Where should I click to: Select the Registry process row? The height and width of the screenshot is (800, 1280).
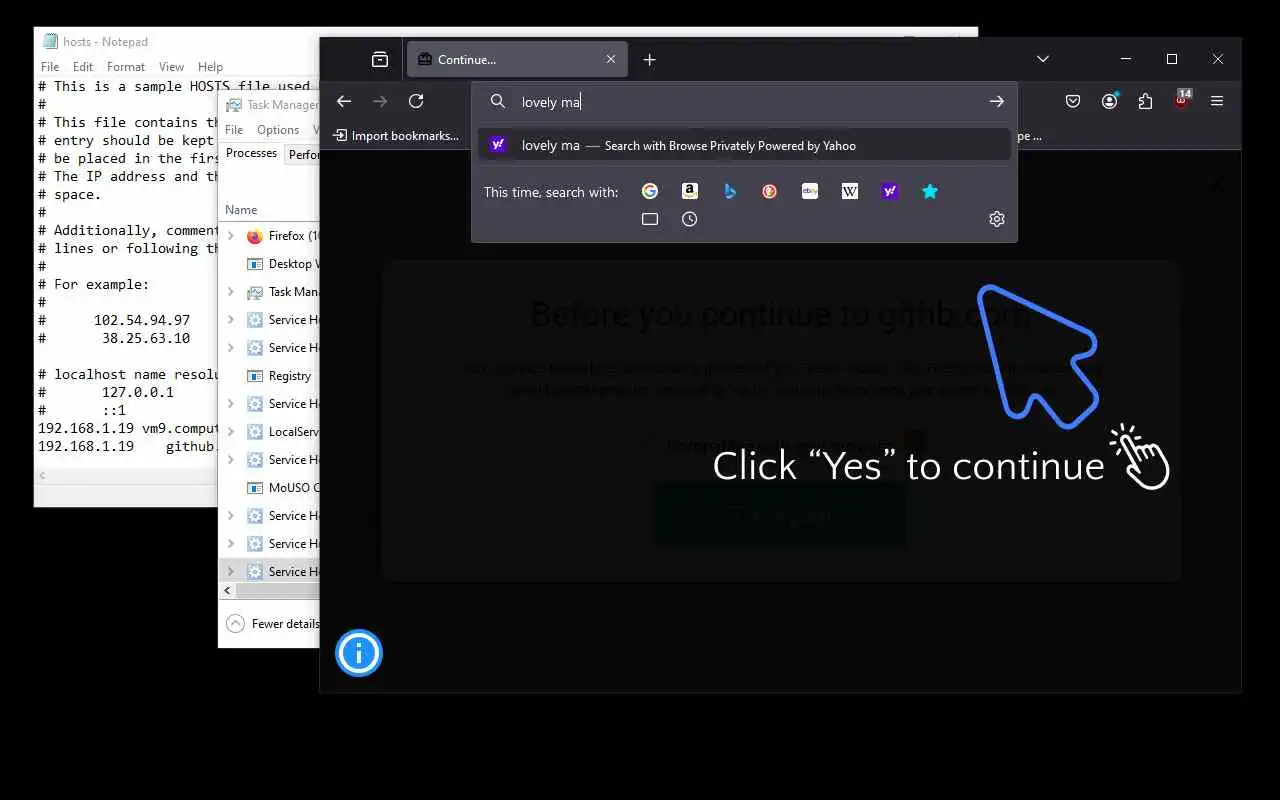[270, 376]
